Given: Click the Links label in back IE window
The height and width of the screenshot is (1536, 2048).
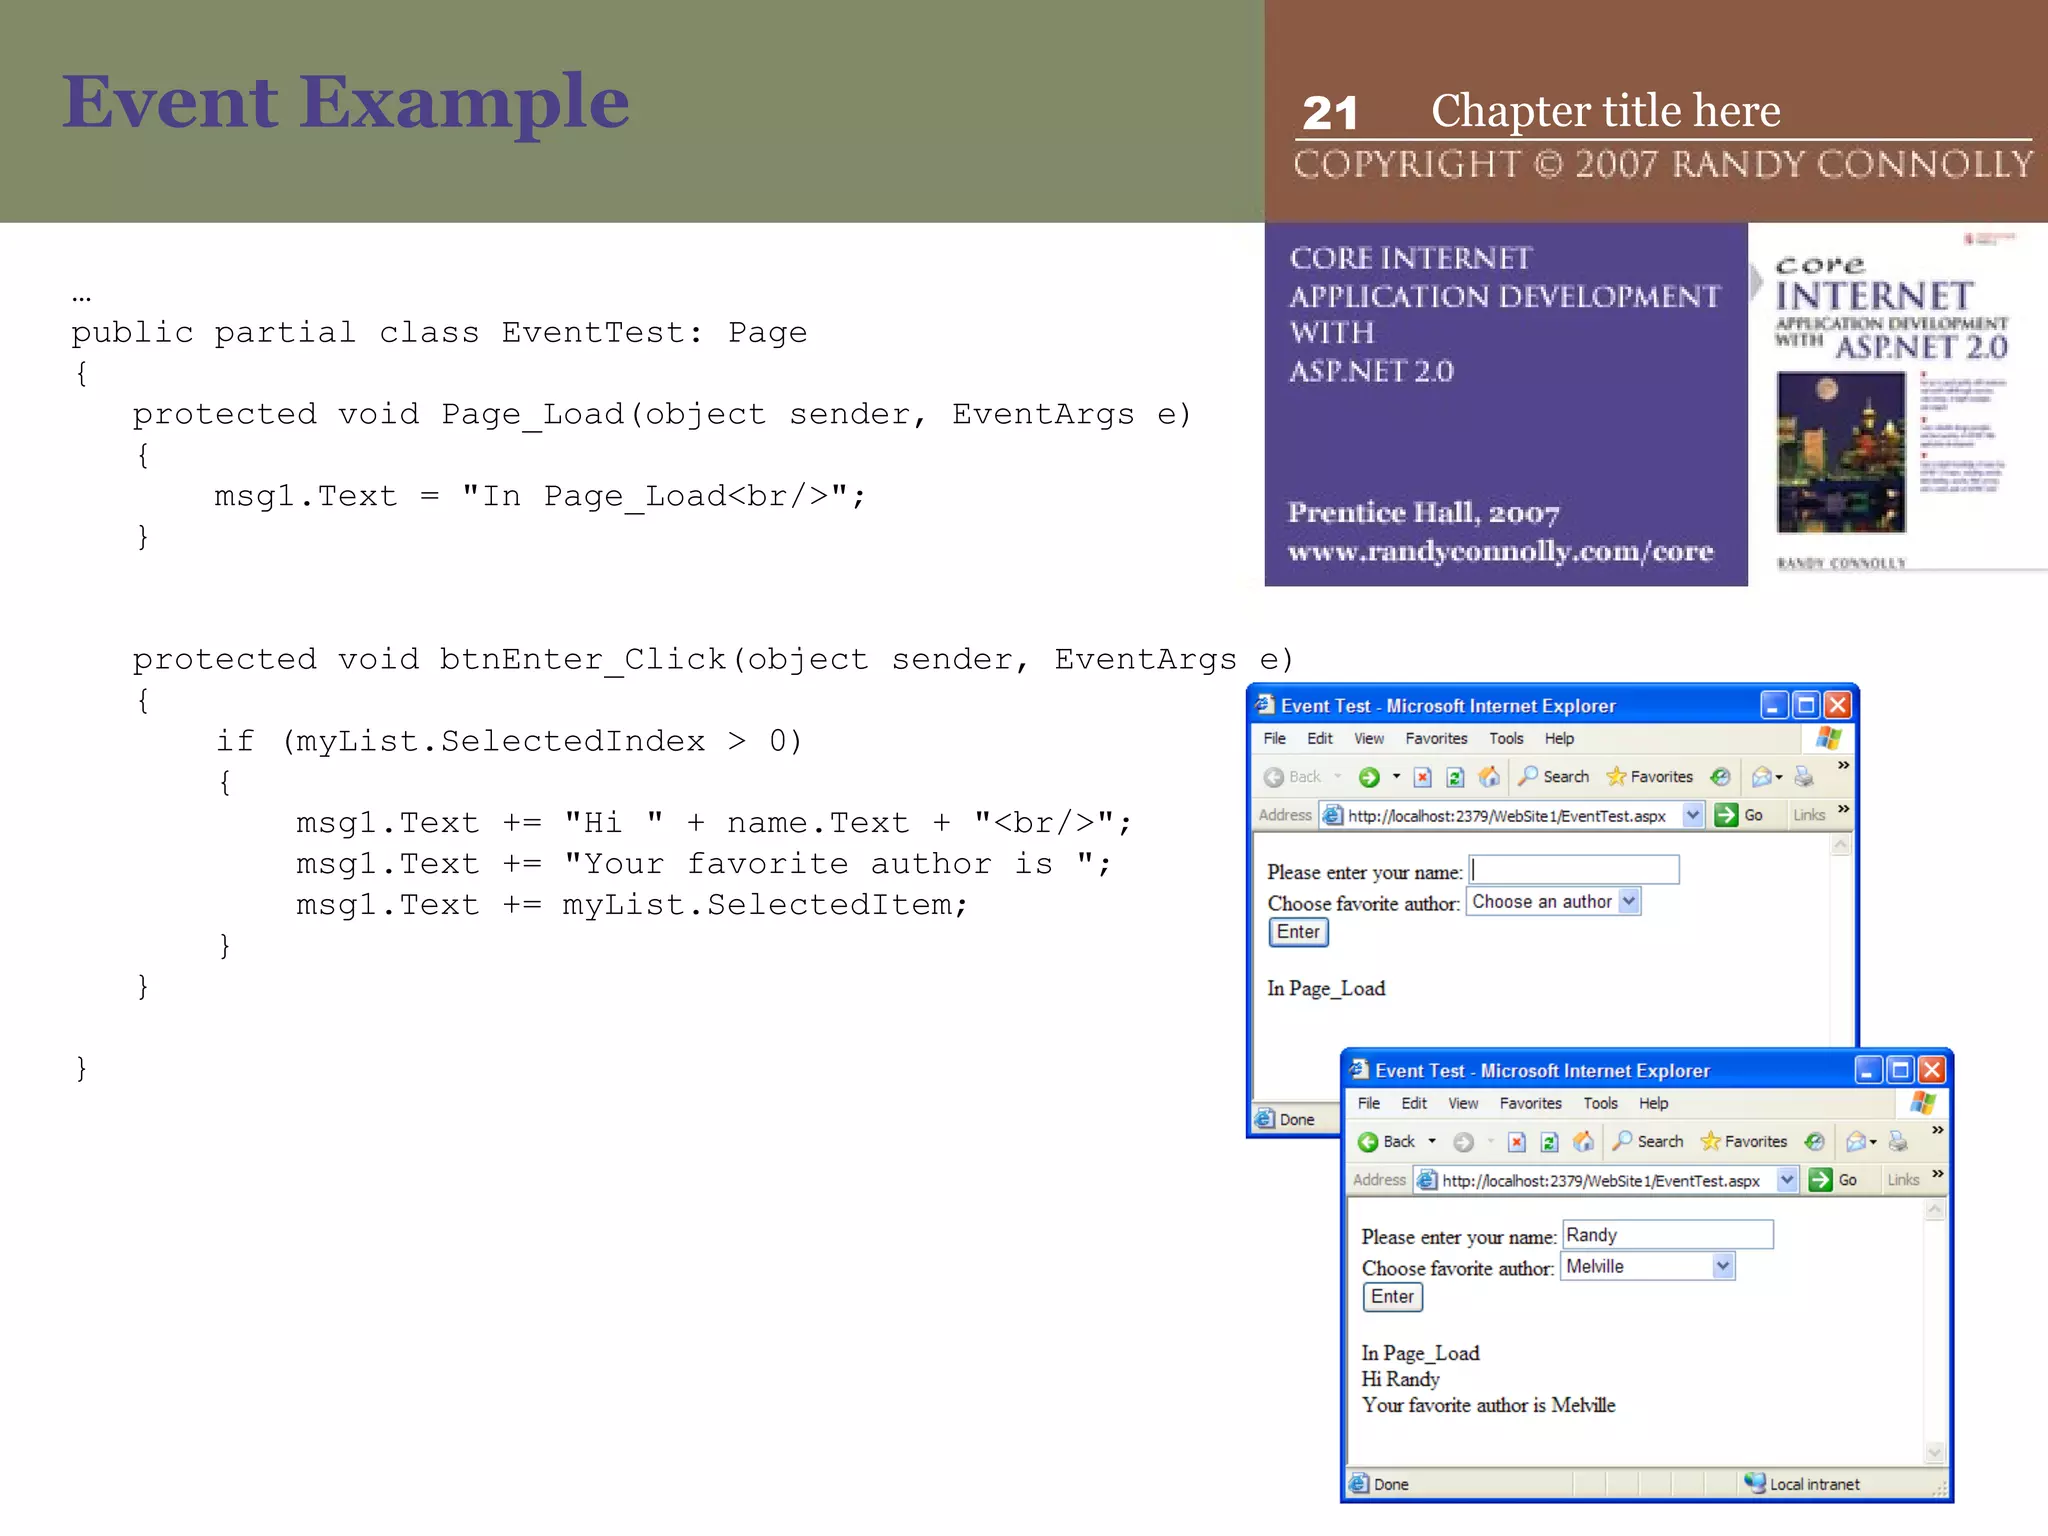Looking at the screenshot, I should point(1809,815).
